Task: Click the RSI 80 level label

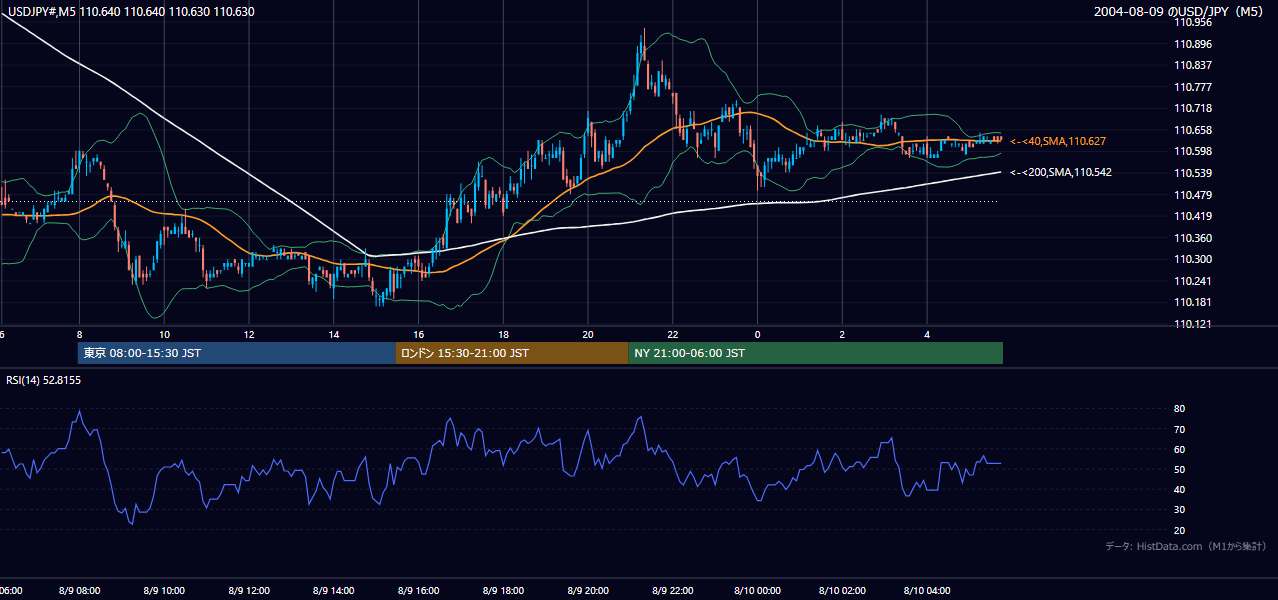Action: pyautogui.click(x=1179, y=409)
